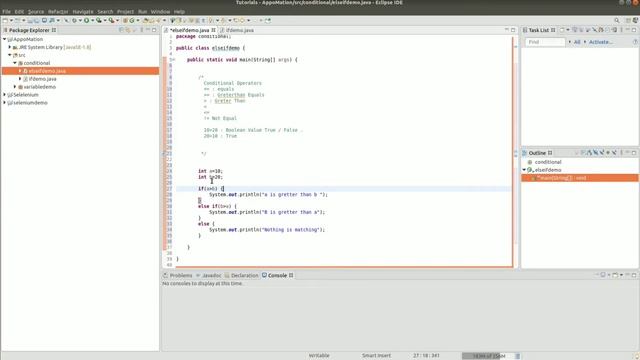The height and width of the screenshot is (360, 640).
Task: Click the Open Console icon in Console view
Action: tap(615, 275)
